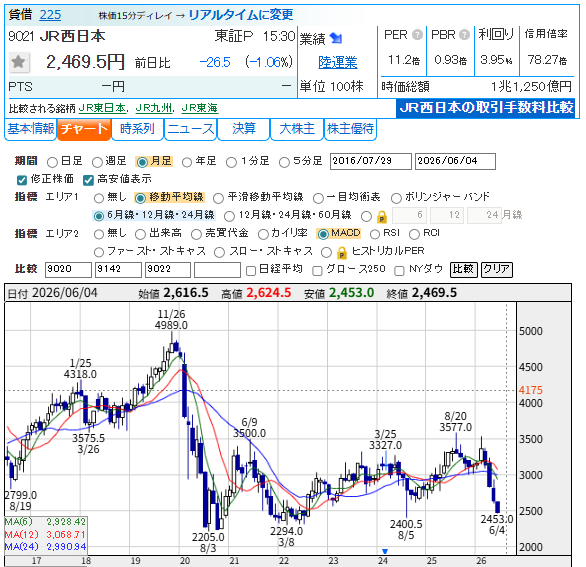The image size is (586, 567).
Task: Select 12月線・24月線・60月線 option
Action: pos(229,216)
